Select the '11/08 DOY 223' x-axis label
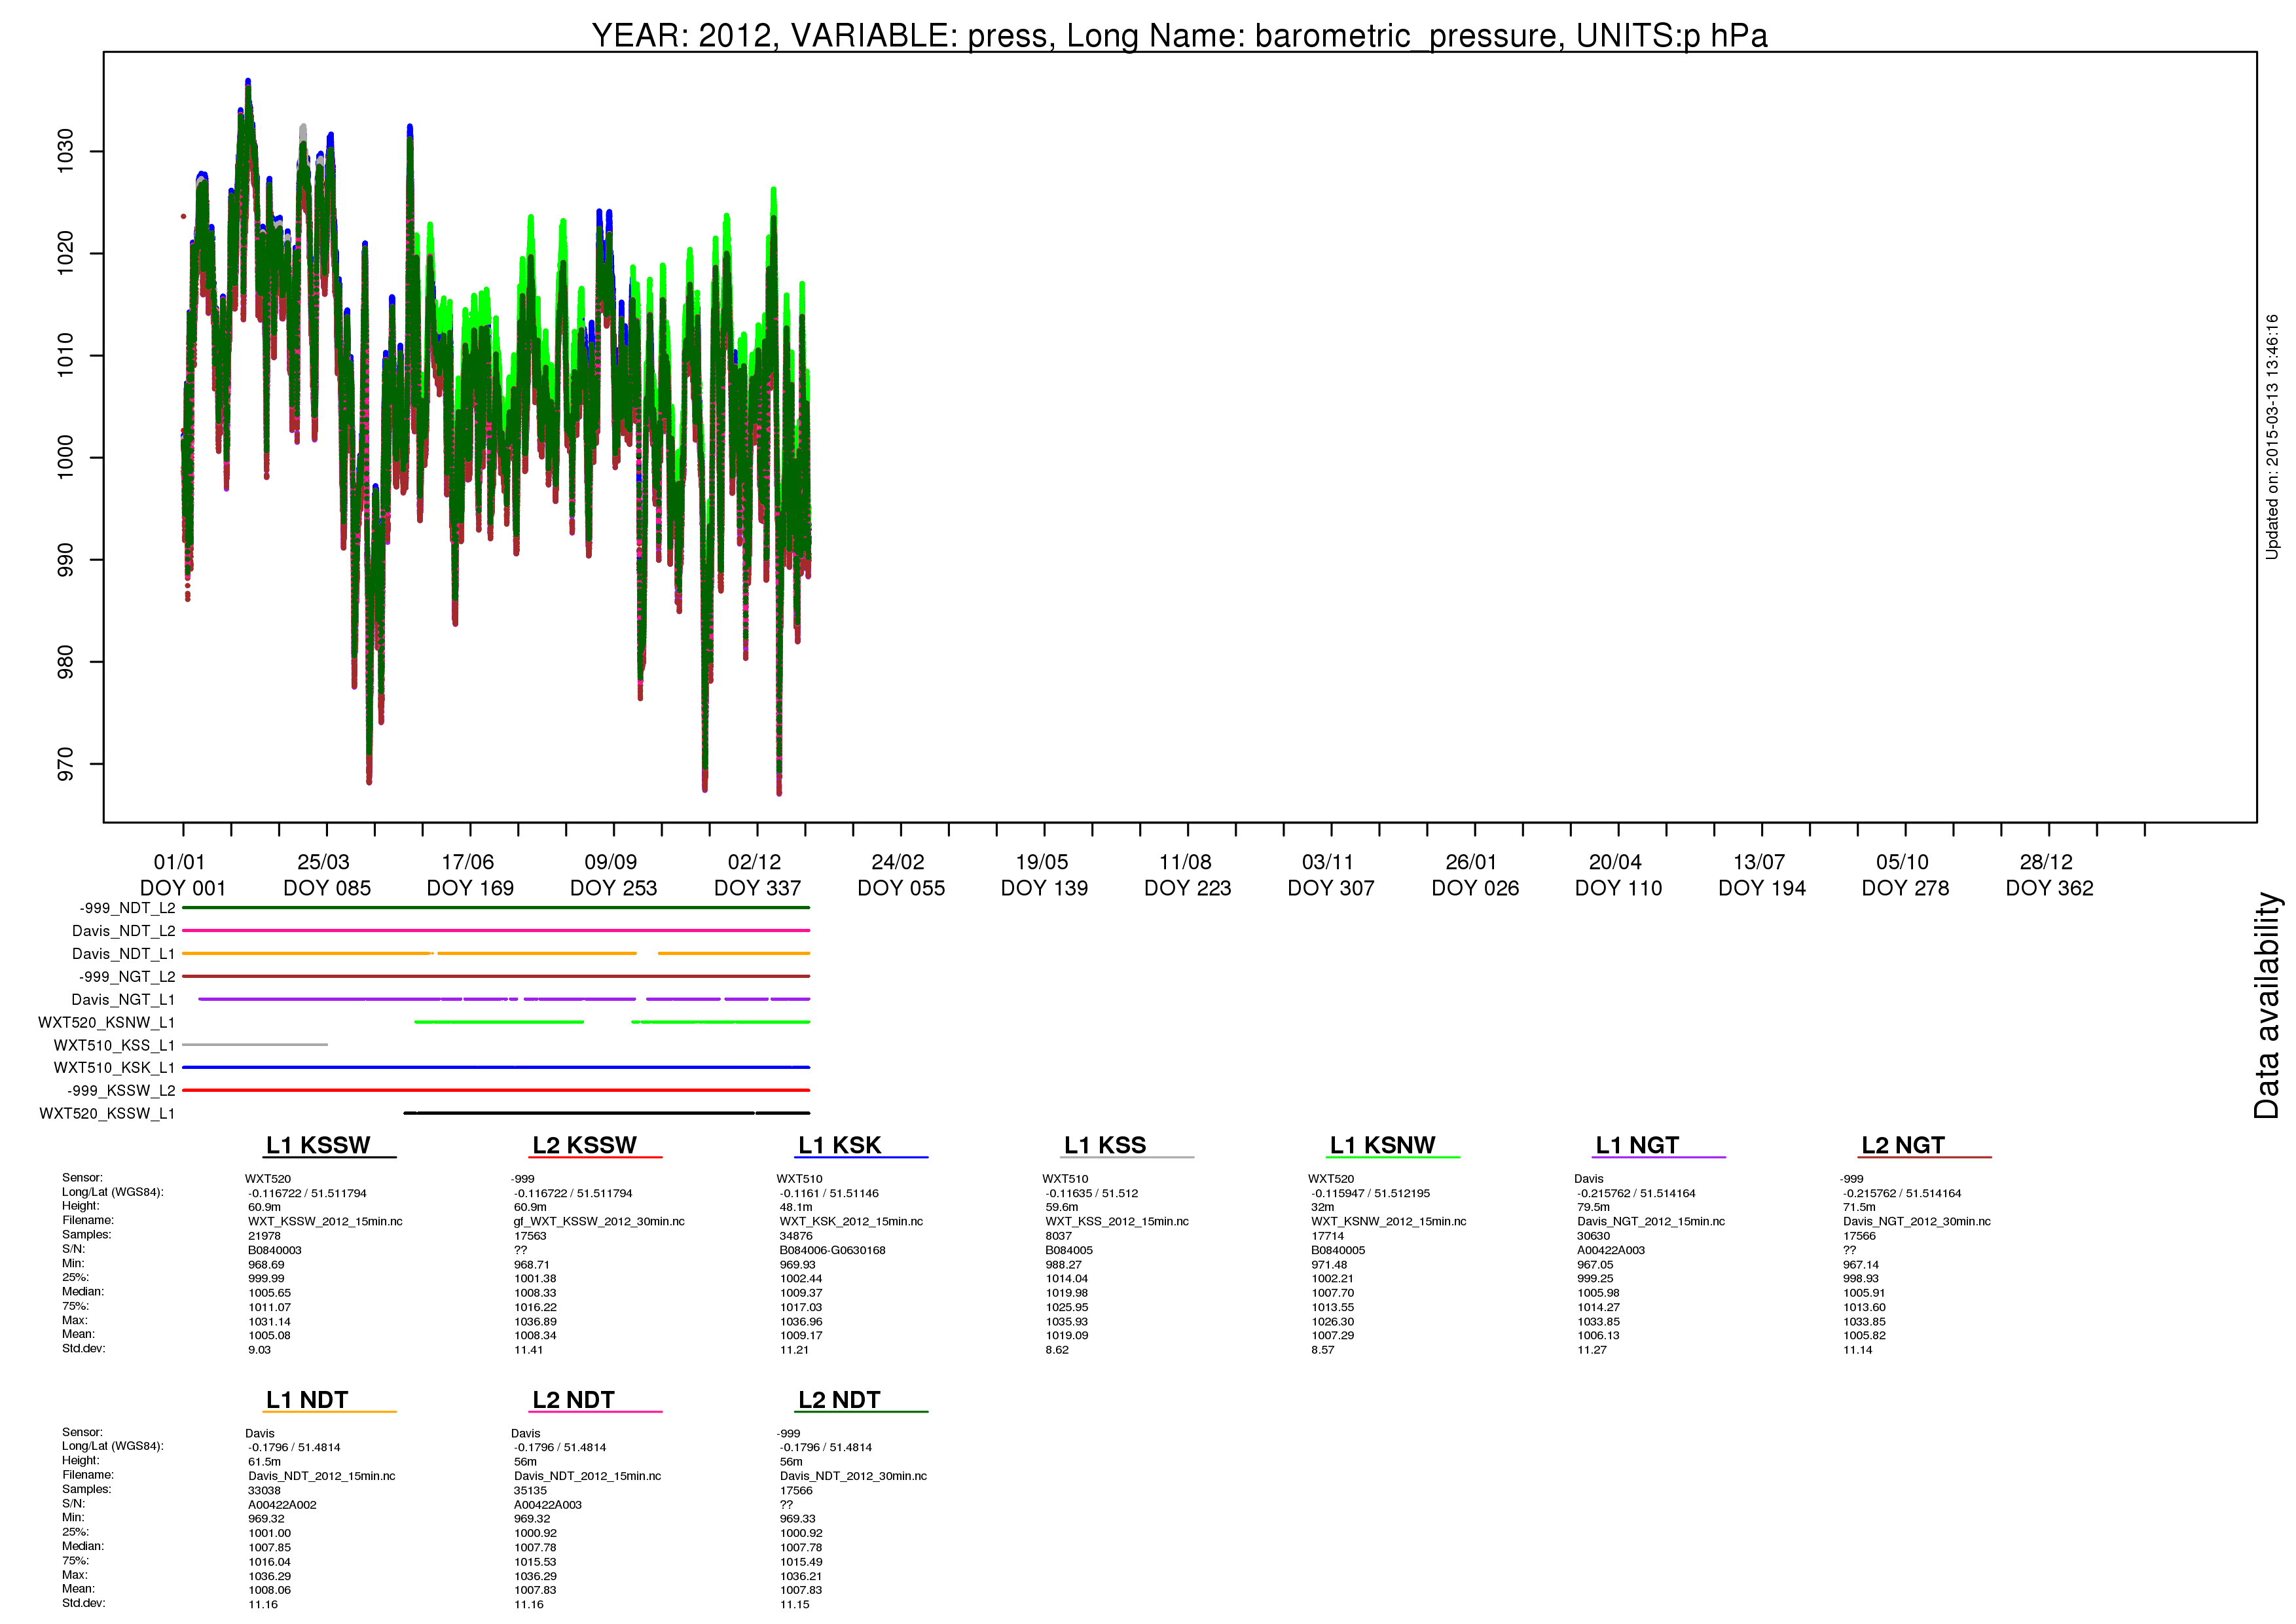 click(x=1187, y=875)
